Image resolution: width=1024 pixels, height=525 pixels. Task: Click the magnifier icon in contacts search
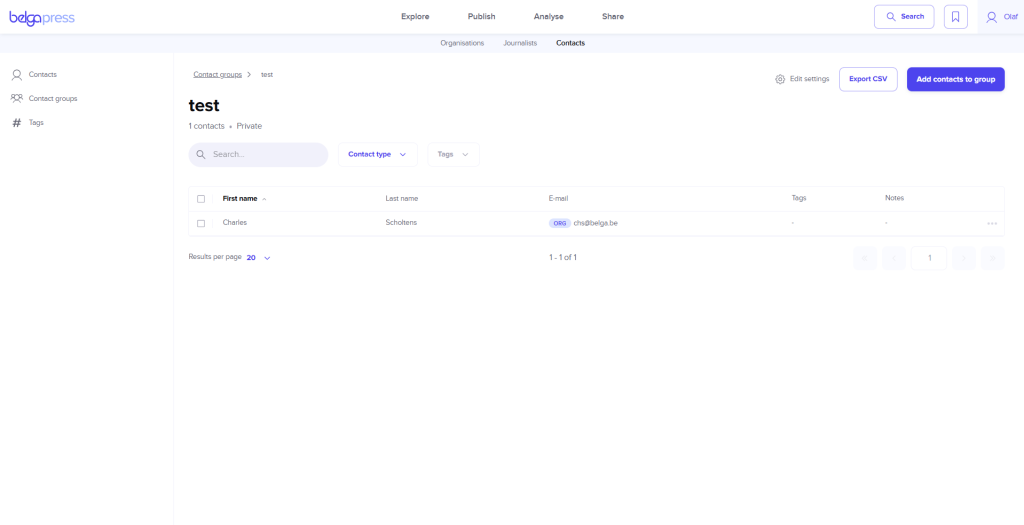click(201, 155)
